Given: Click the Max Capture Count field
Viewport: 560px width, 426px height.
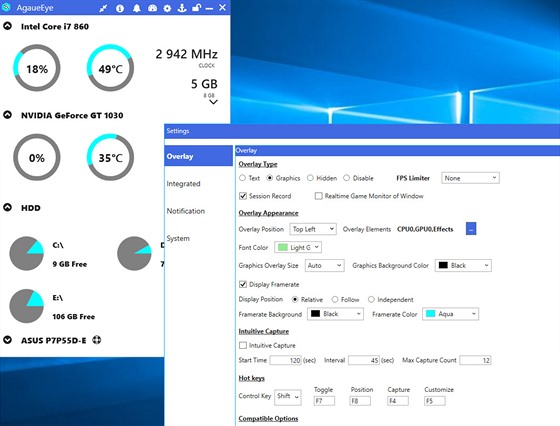Looking at the screenshot, I should [x=475, y=360].
